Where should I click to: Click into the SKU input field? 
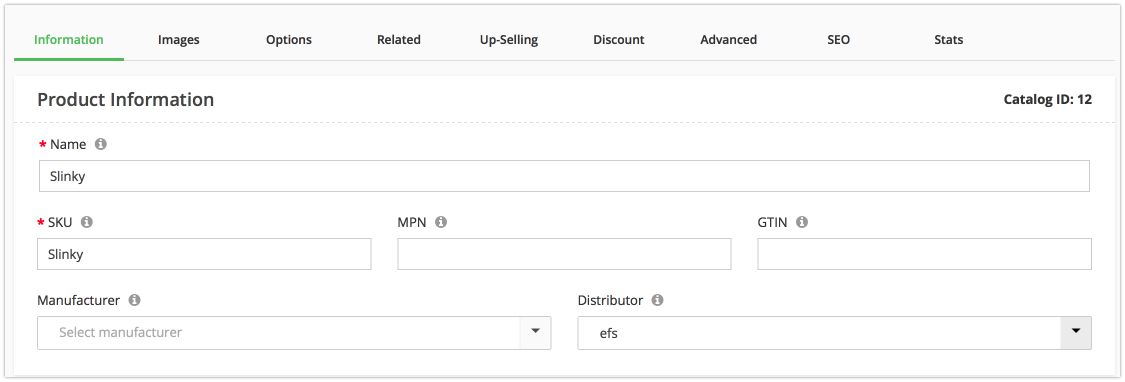(x=204, y=254)
